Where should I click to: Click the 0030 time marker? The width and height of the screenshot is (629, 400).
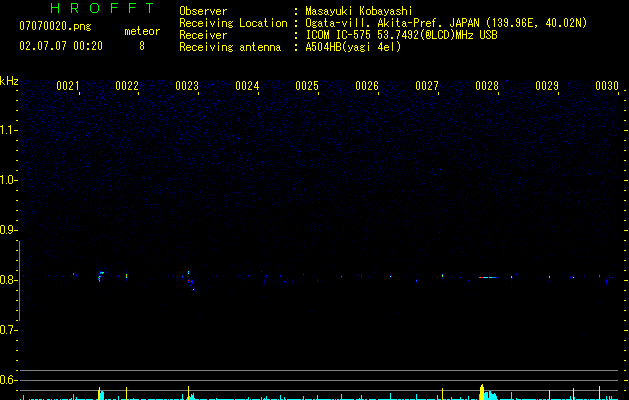(607, 86)
